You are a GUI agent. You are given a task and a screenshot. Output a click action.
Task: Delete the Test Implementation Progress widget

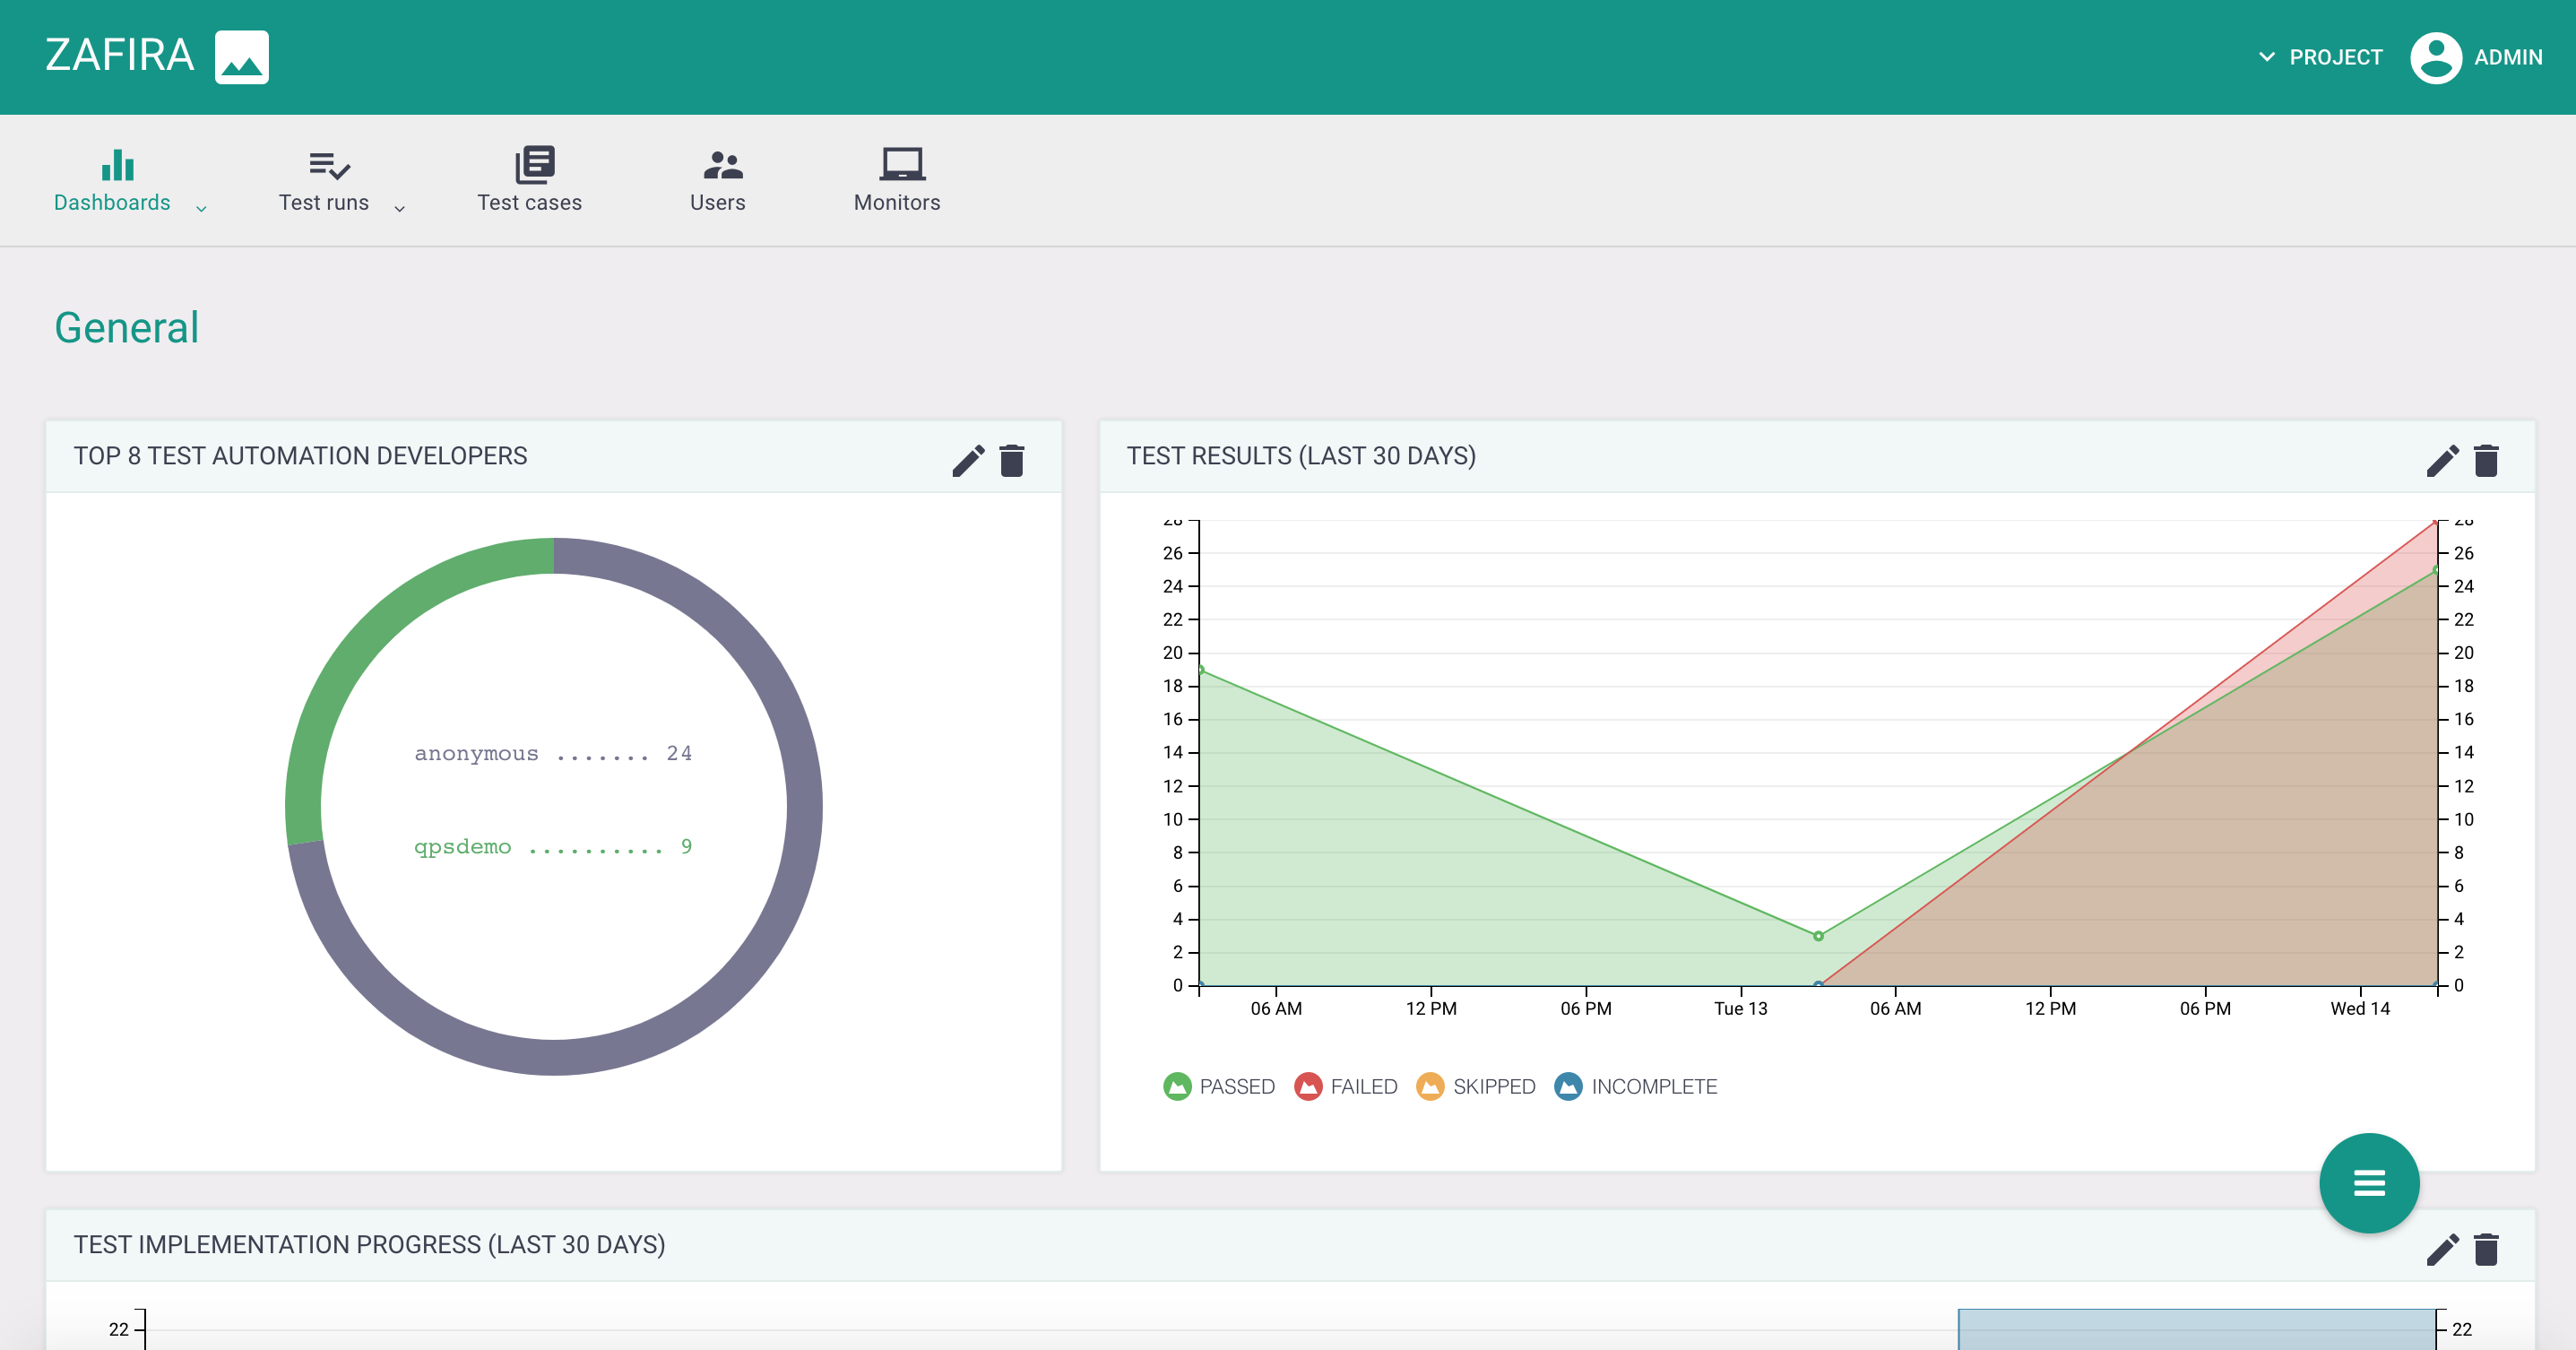2486,1249
